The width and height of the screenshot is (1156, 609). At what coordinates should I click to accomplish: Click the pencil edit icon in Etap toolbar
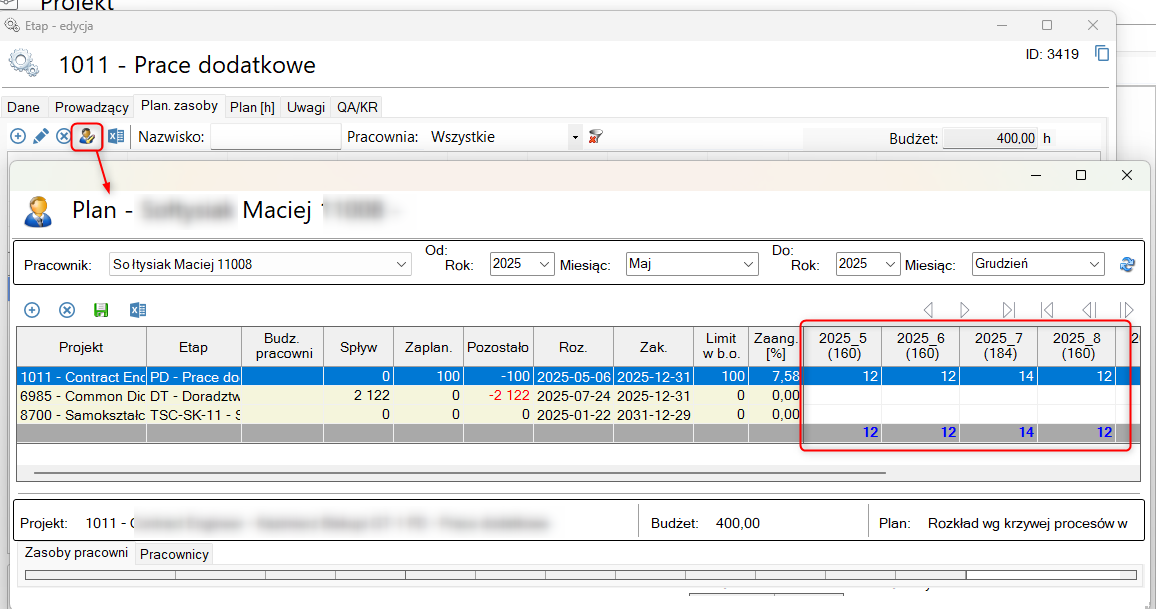click(41, 136)
